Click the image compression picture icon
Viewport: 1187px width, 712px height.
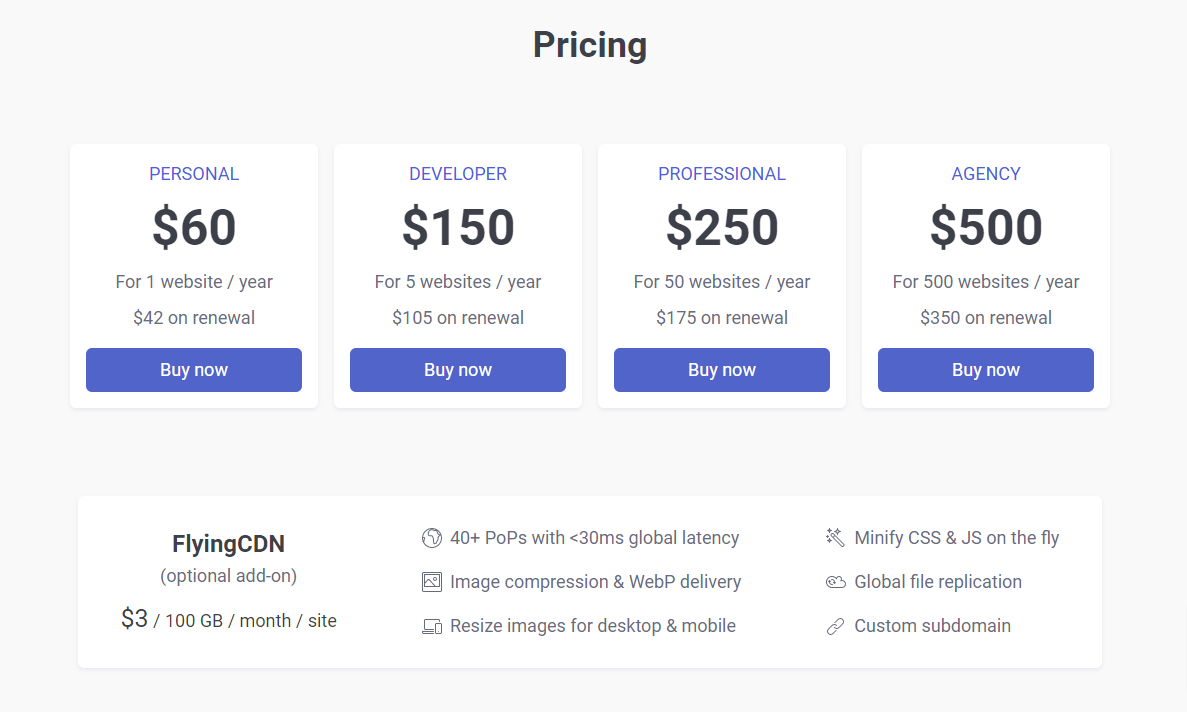click(x=431, y=582)
